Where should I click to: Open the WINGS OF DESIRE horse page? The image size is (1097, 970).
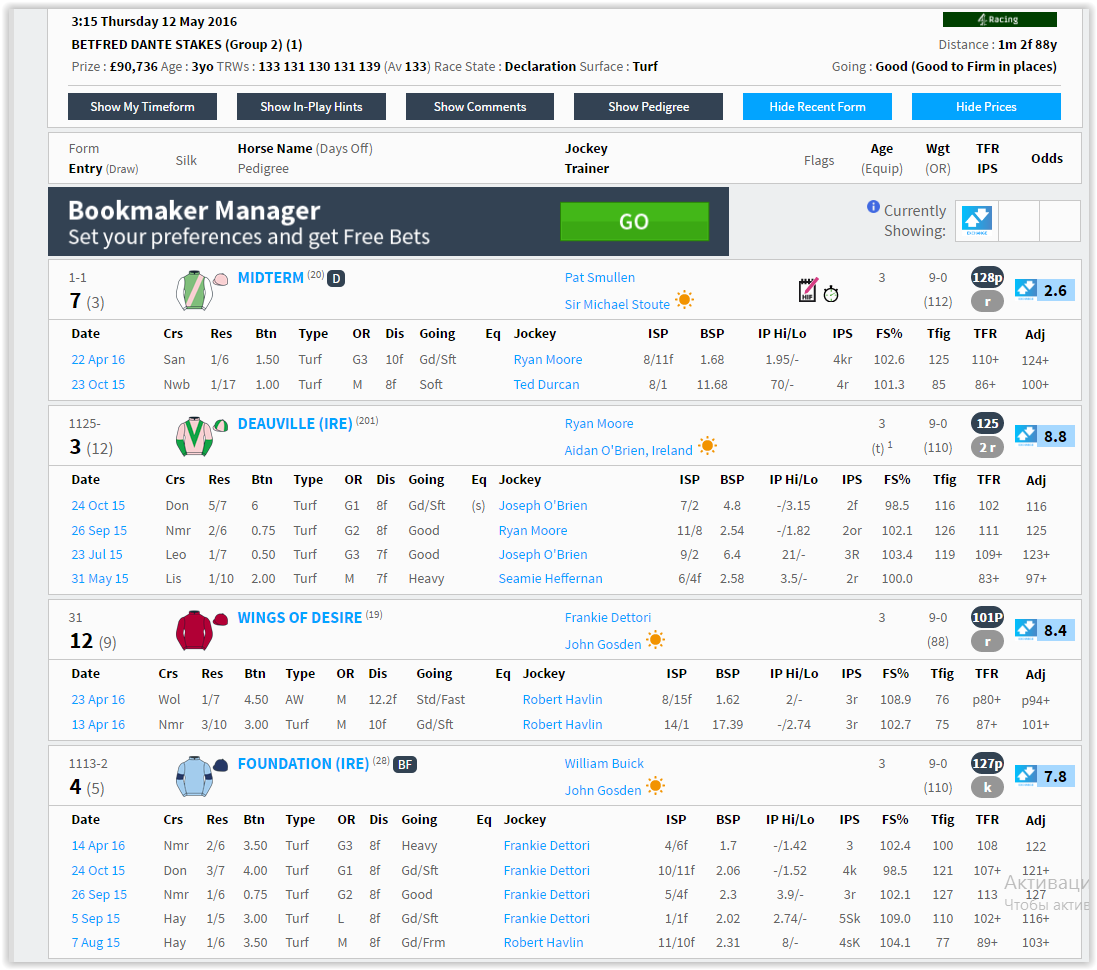coord(300,617)
